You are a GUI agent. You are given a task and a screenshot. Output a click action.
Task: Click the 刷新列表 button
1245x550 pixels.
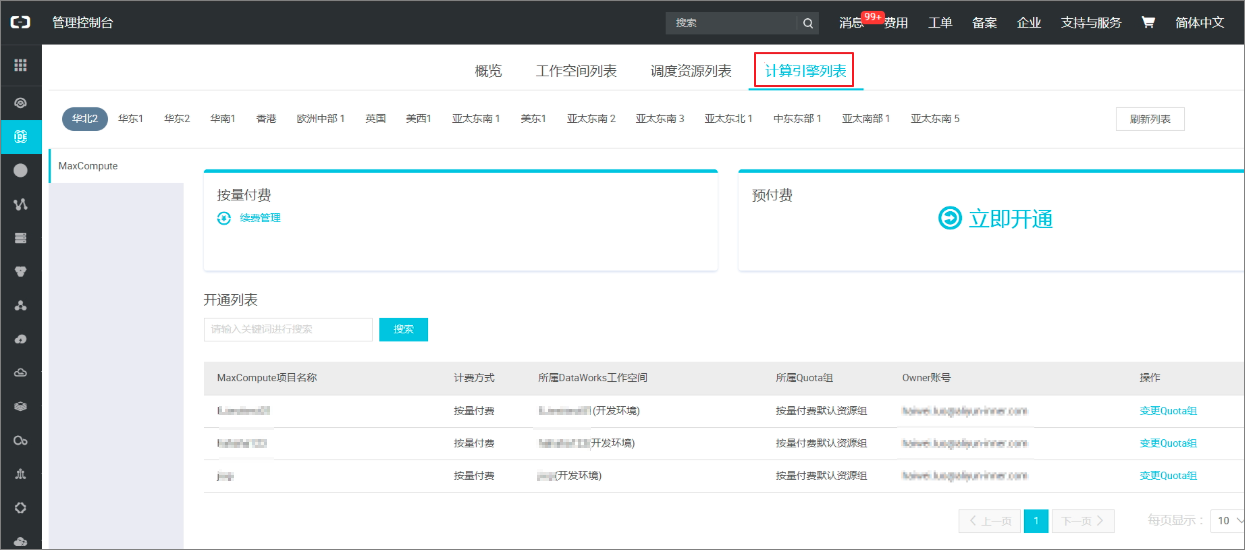tap(1150, 119)
